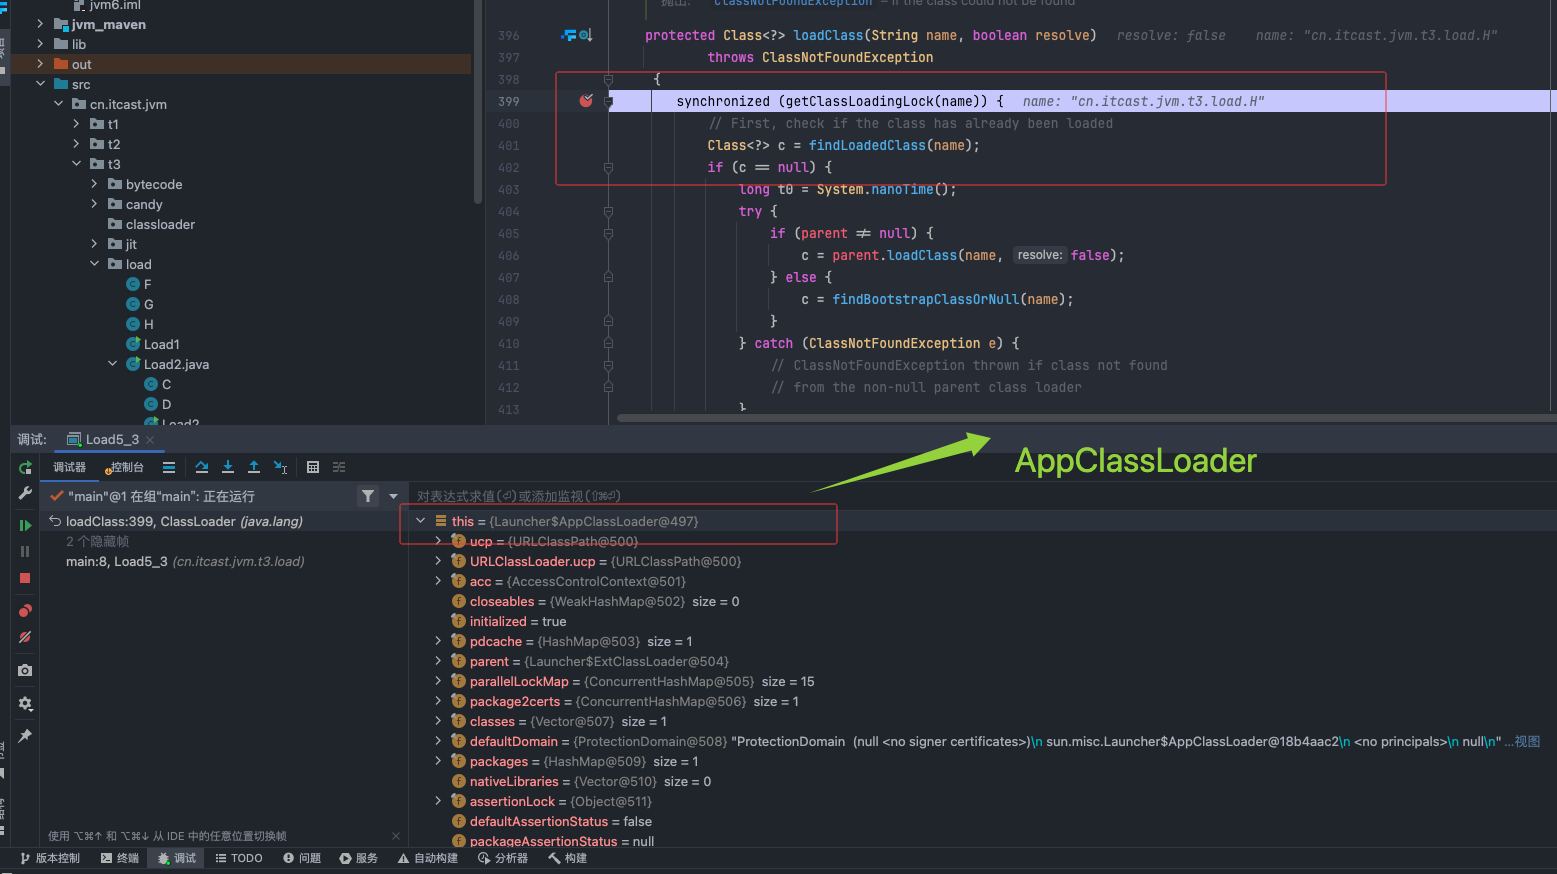The height and width of the screenshot is (874, 1557).
Task: Resume program with the green play icon
Action: tap(25, 525)
